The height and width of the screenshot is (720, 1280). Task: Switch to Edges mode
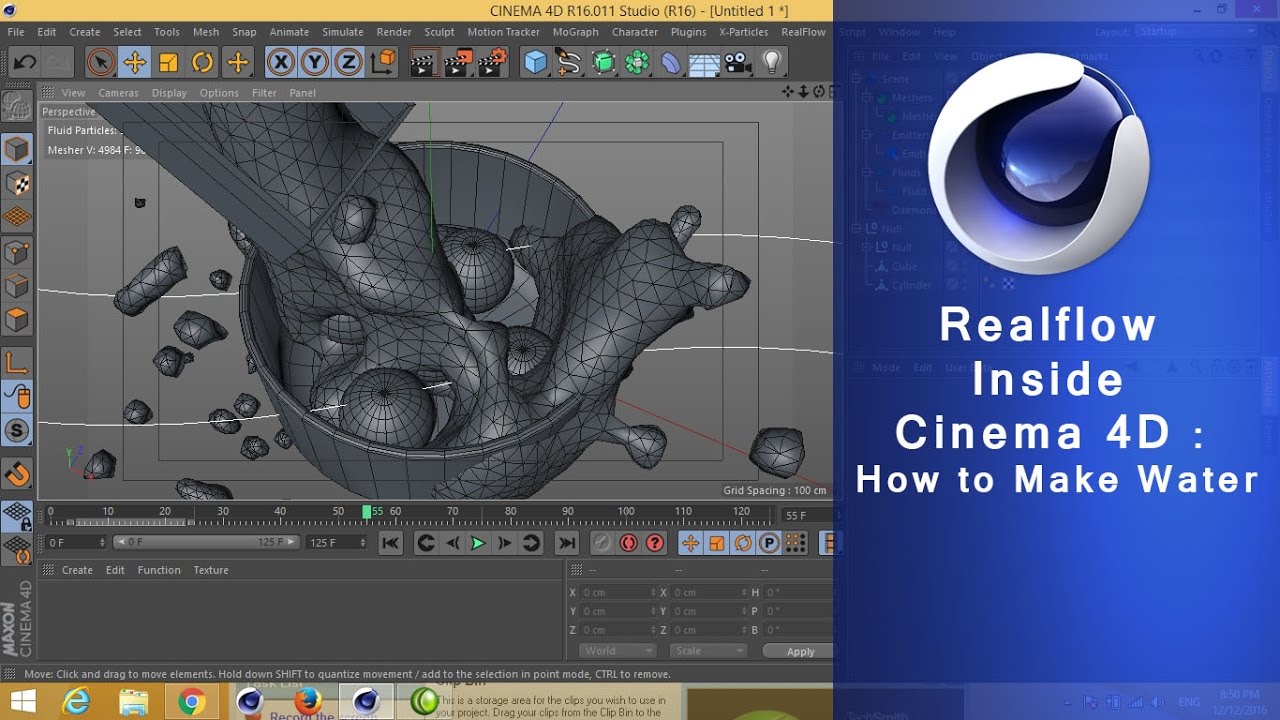click(x=17, y=286)
